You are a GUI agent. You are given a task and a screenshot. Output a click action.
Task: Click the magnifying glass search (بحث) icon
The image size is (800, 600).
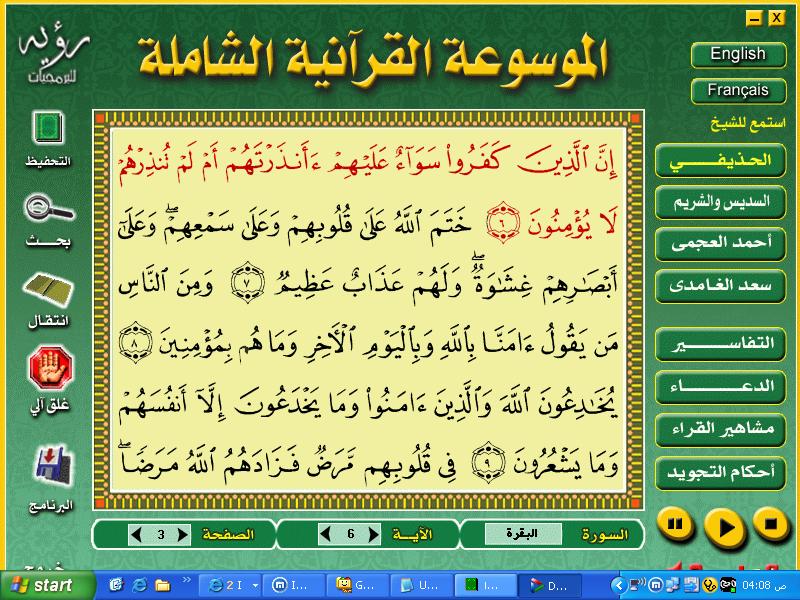[49, 208]
